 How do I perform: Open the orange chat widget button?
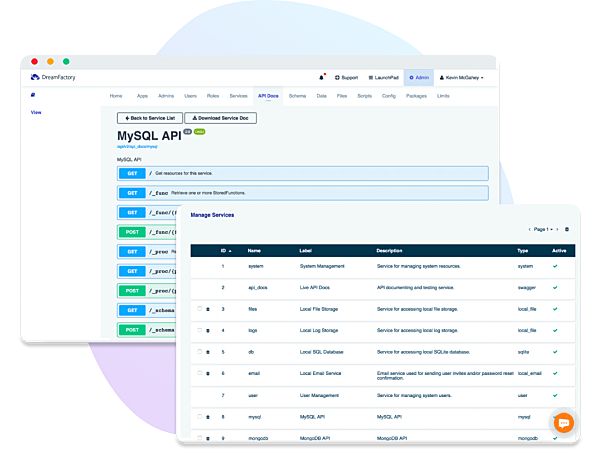tap(564, 423)
